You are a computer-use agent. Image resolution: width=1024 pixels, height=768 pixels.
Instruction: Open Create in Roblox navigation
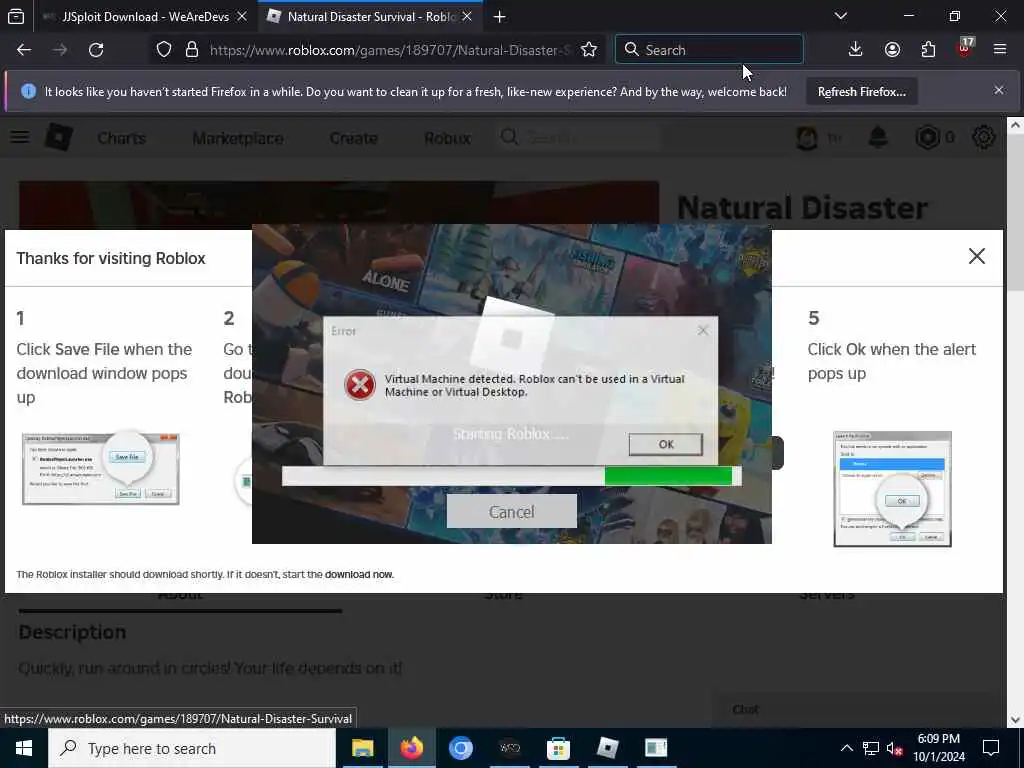pyautogui.click(x=353, y=138)
